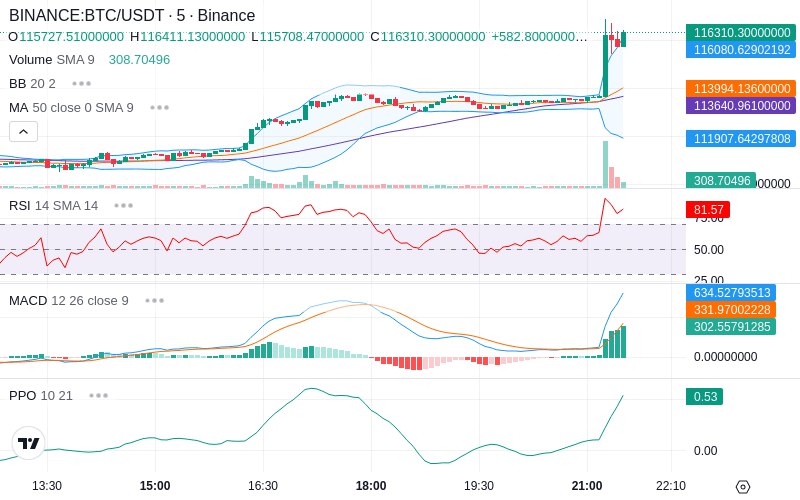
Task: Open more options for BB 20 2
Action: pyautogui.click(x=82, y=83)
